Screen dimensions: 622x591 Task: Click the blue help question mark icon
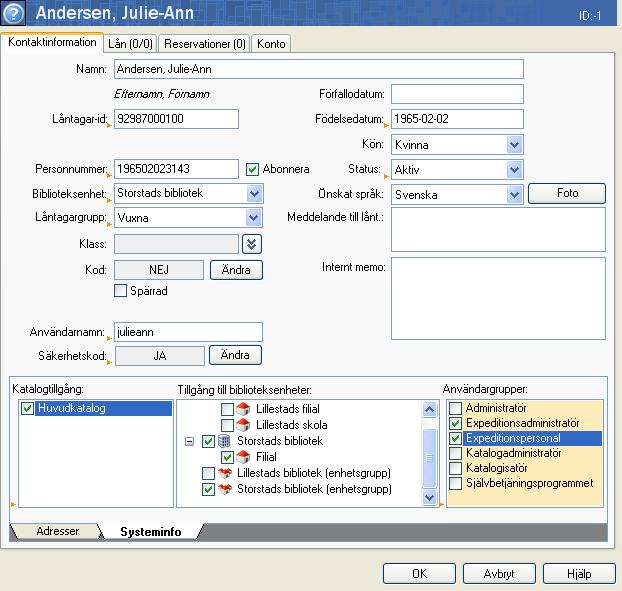13,13
